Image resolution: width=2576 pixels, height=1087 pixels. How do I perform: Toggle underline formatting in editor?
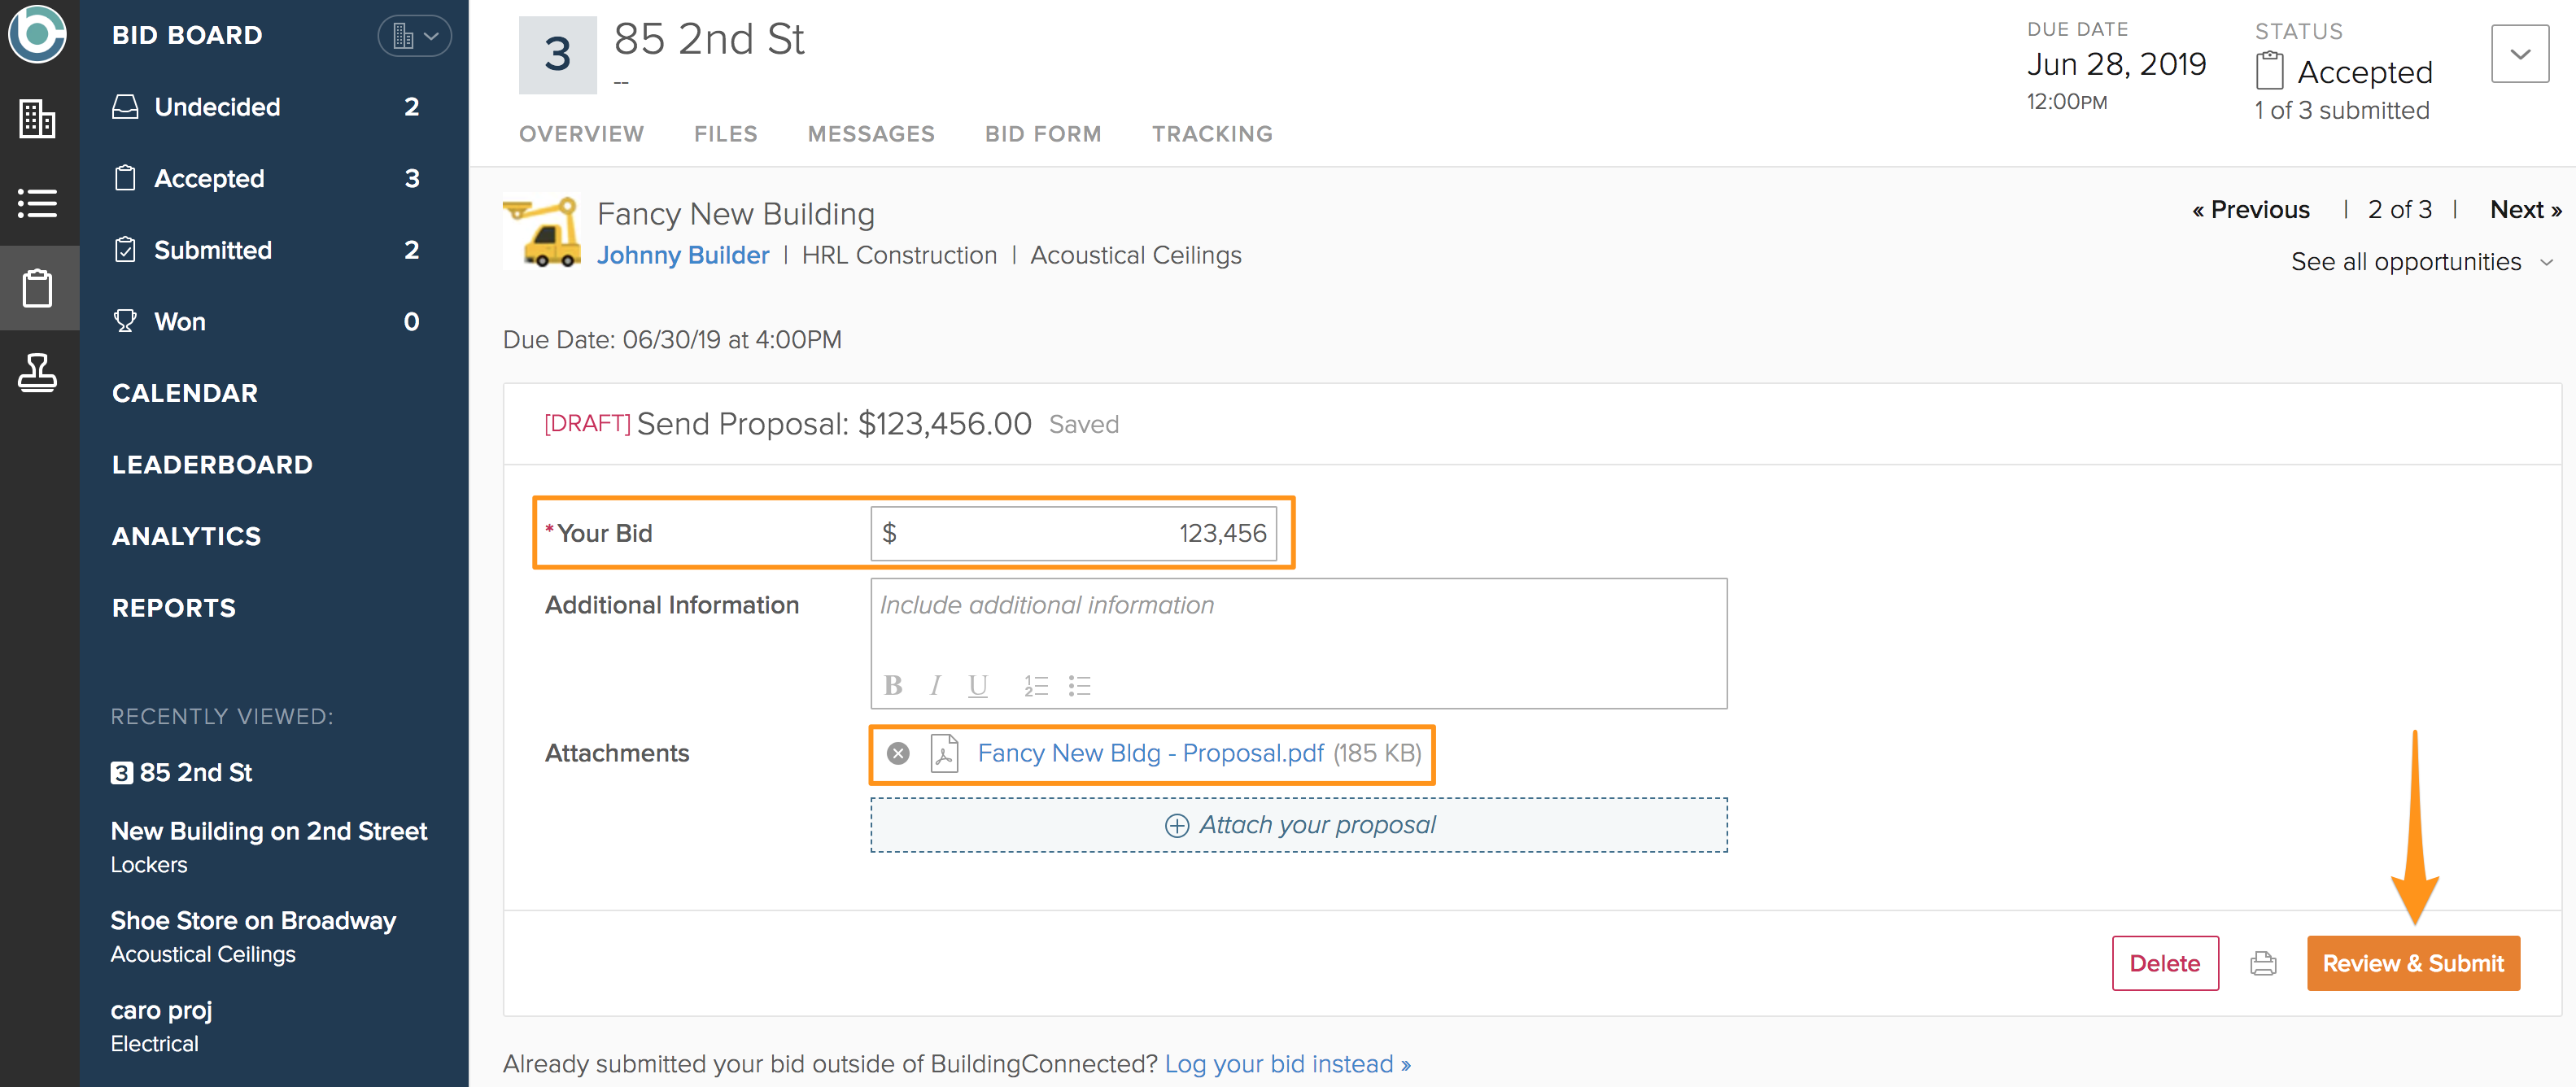pos(977,686)
